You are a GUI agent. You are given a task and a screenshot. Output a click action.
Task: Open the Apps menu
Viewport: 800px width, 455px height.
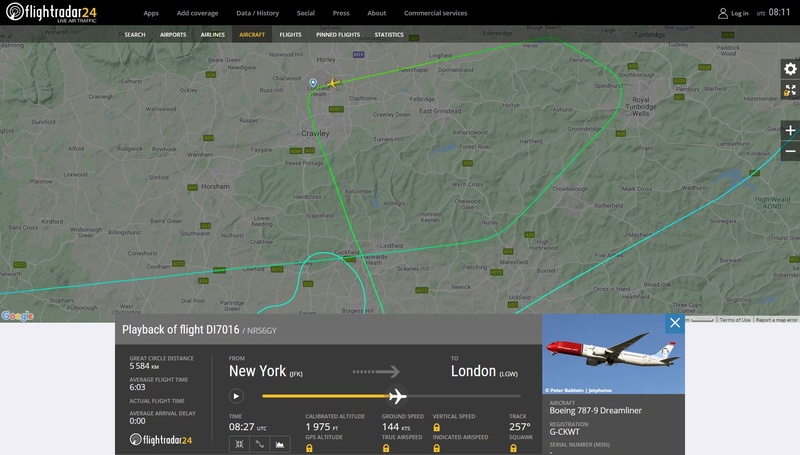151,13
